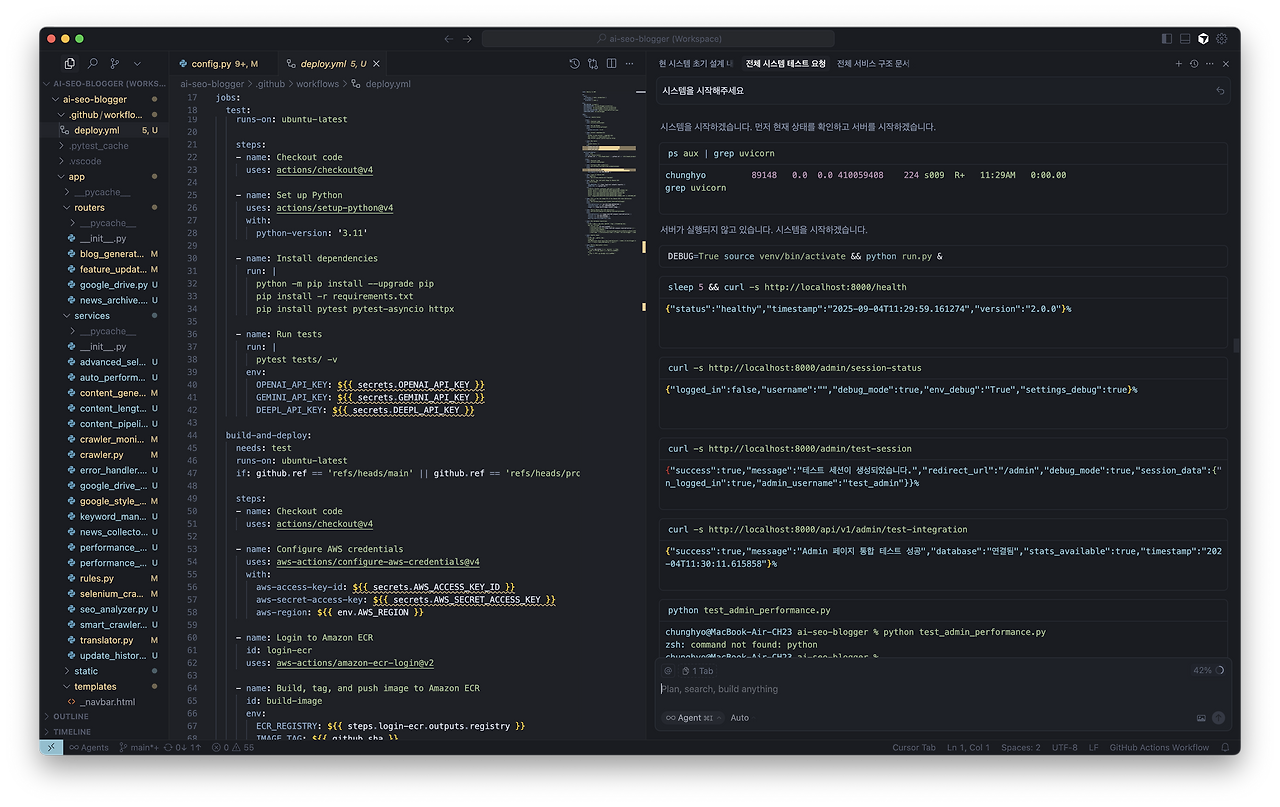Screen dimensions: 1280x807
Task: Change GitHub Actions Workflow language mode
Action: tap(1159, 747)
